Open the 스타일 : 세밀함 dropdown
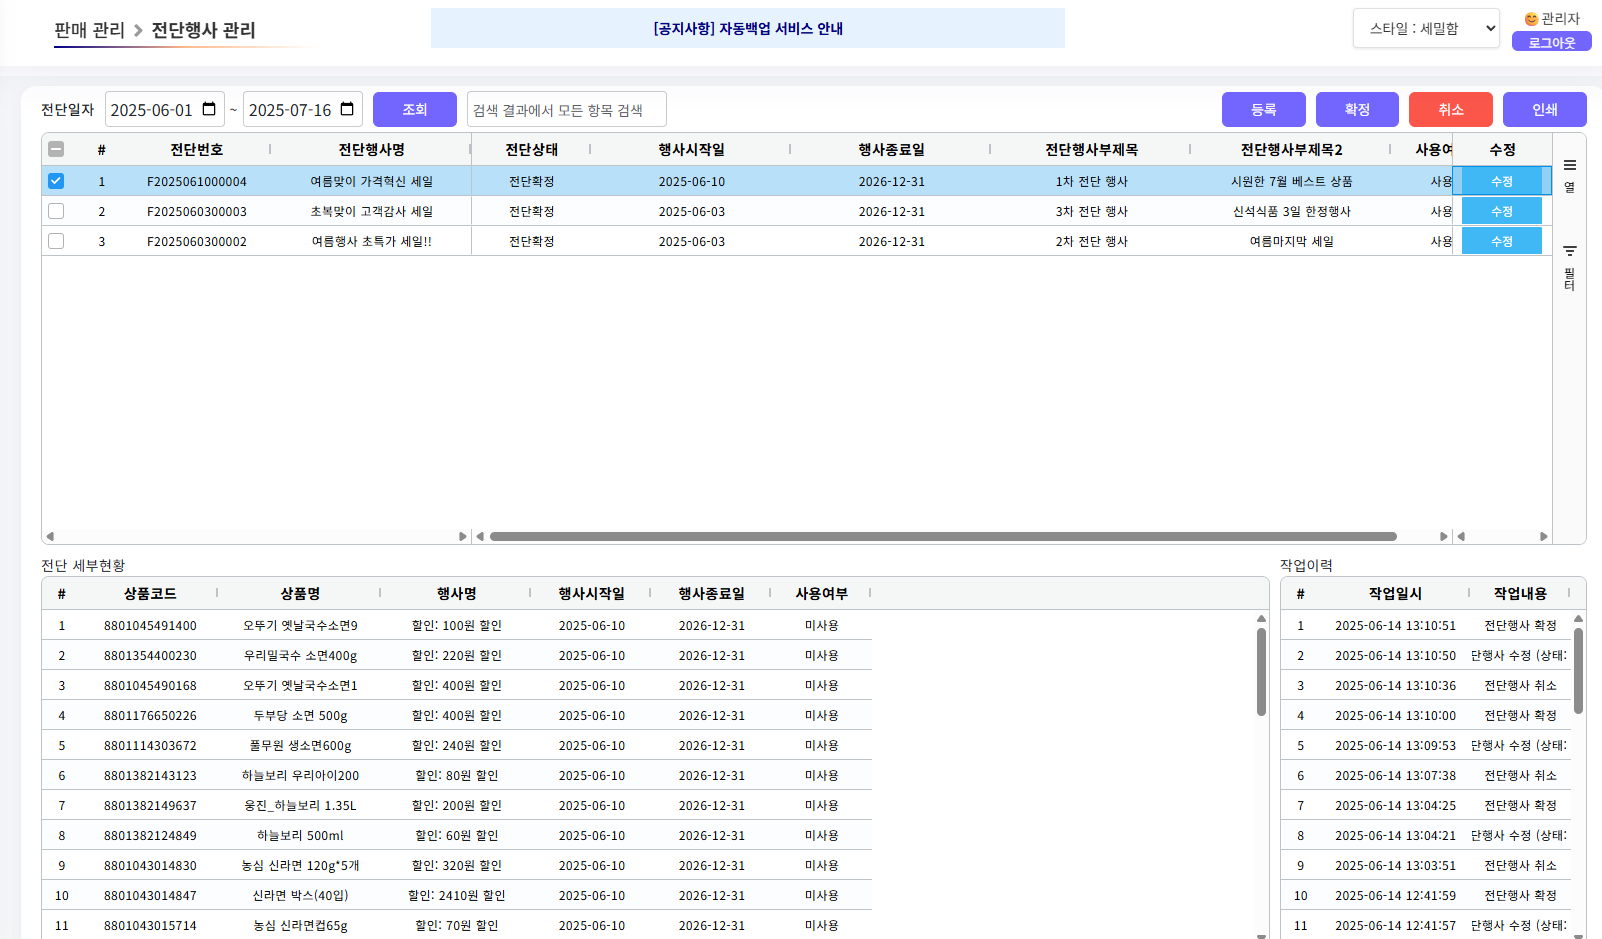 [1426, 29]
